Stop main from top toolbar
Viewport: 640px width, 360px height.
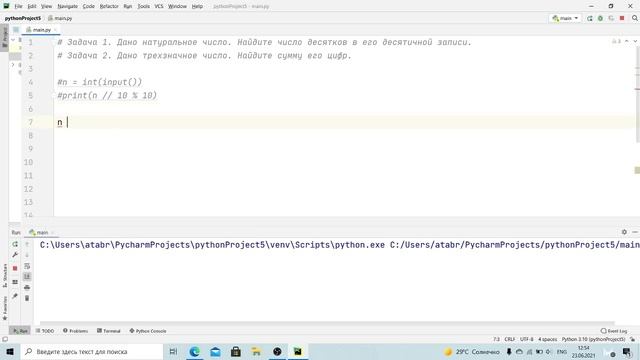[x=622, y=18]
